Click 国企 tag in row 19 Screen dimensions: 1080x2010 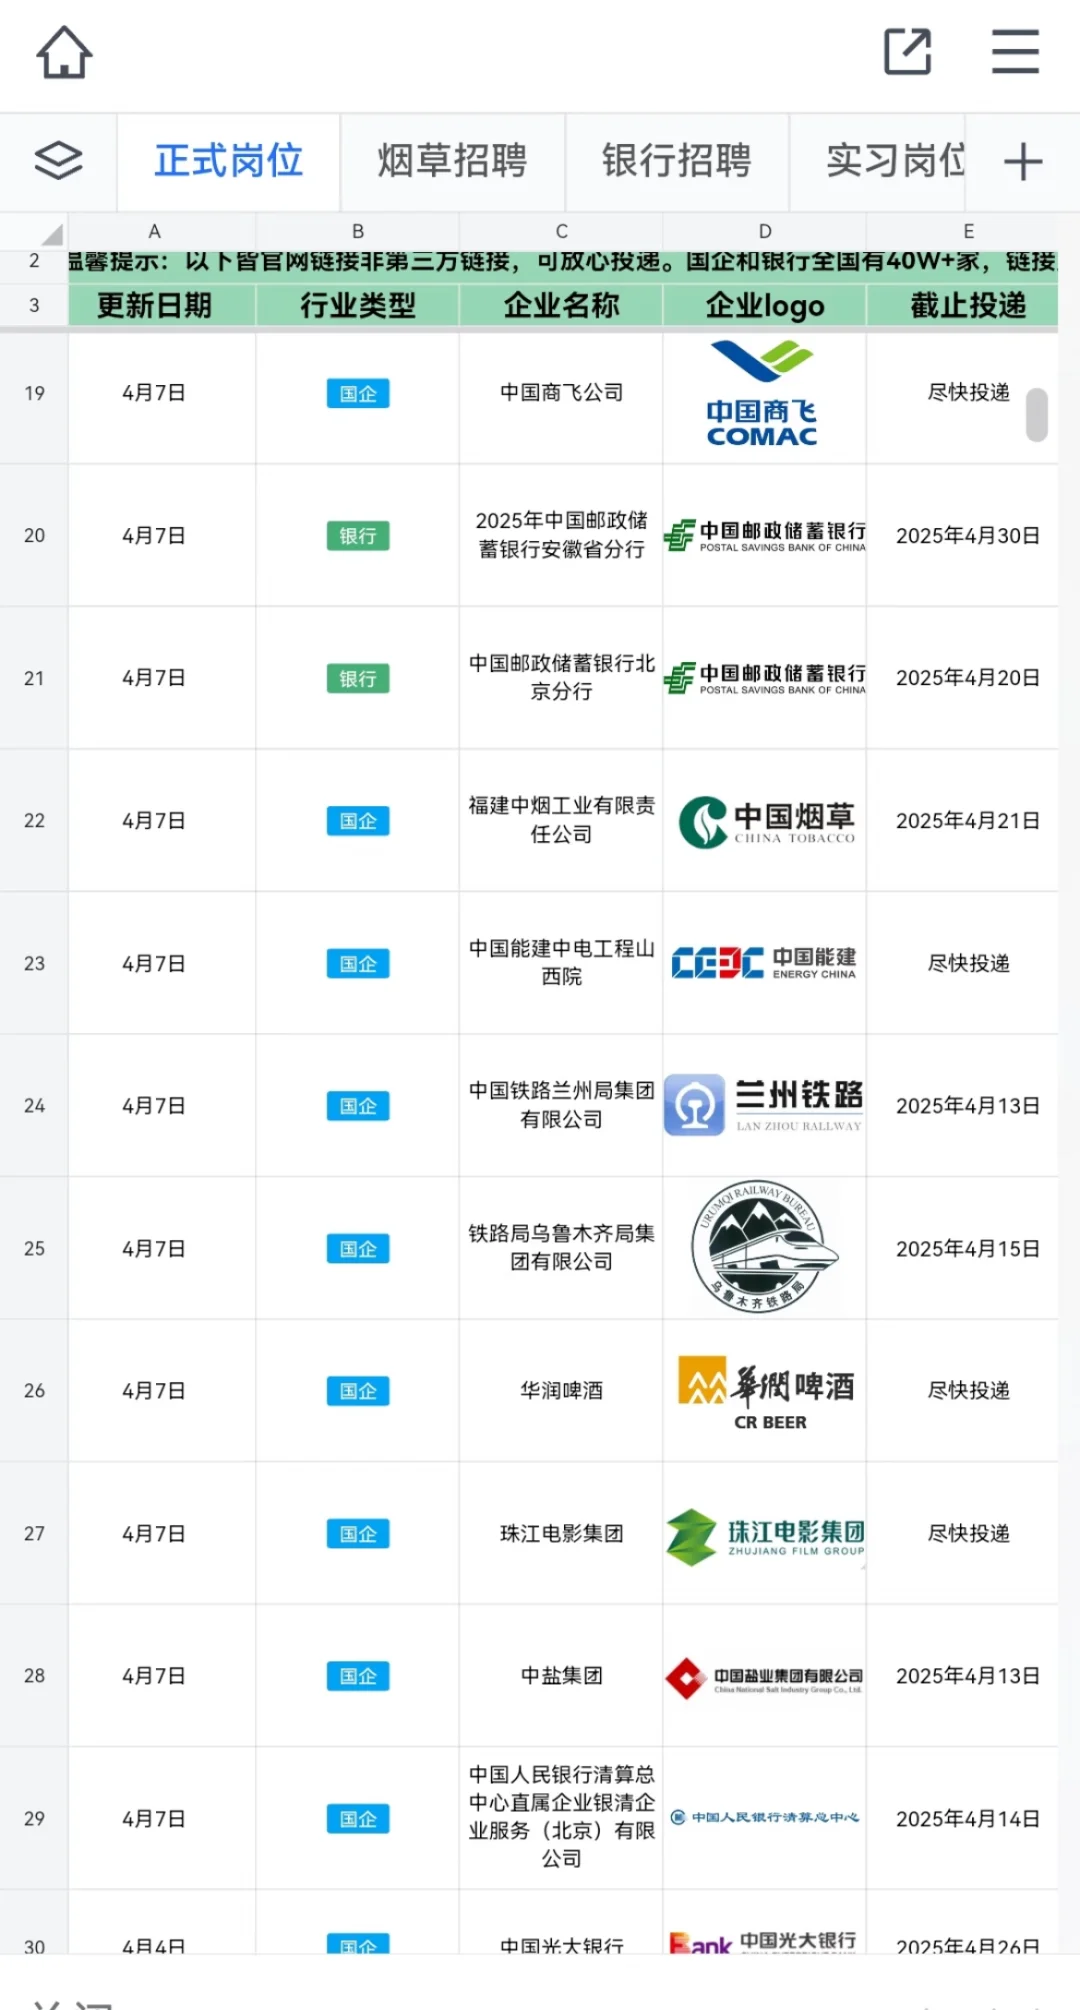358,393
